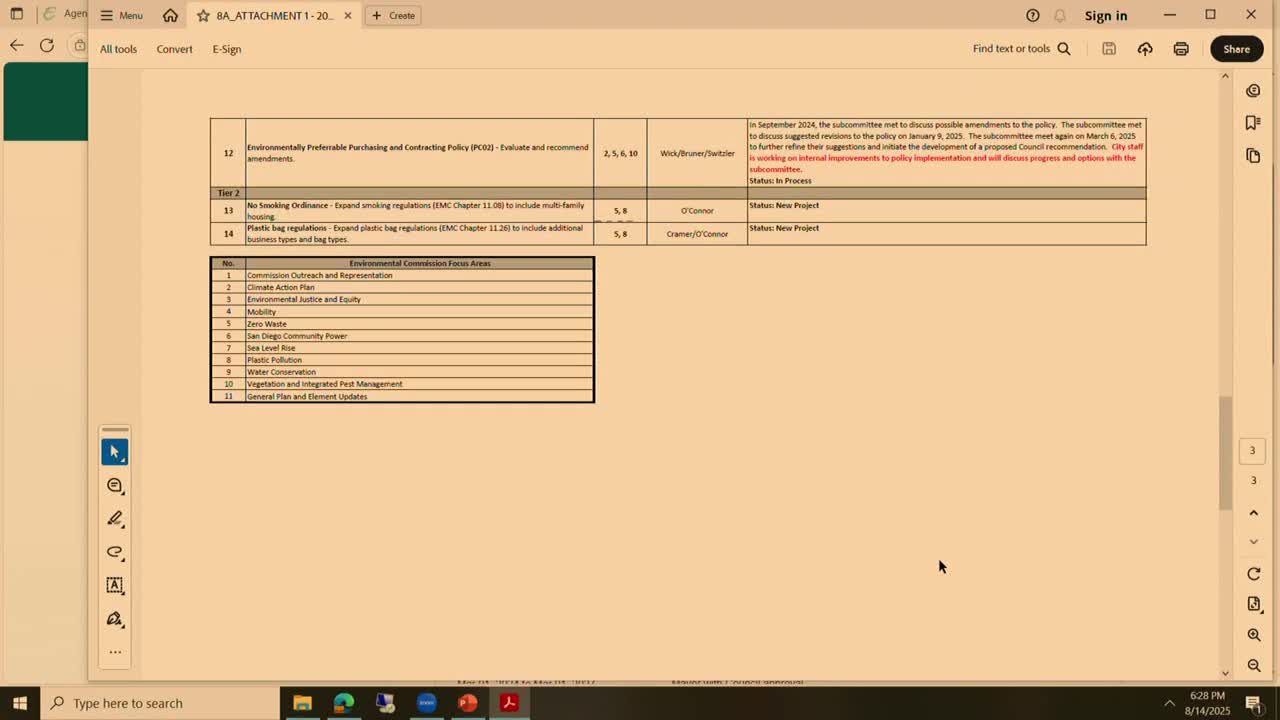1280x720 pixels.
Task: Open the page display settings icon
Action: click(x=1253, y=604)
